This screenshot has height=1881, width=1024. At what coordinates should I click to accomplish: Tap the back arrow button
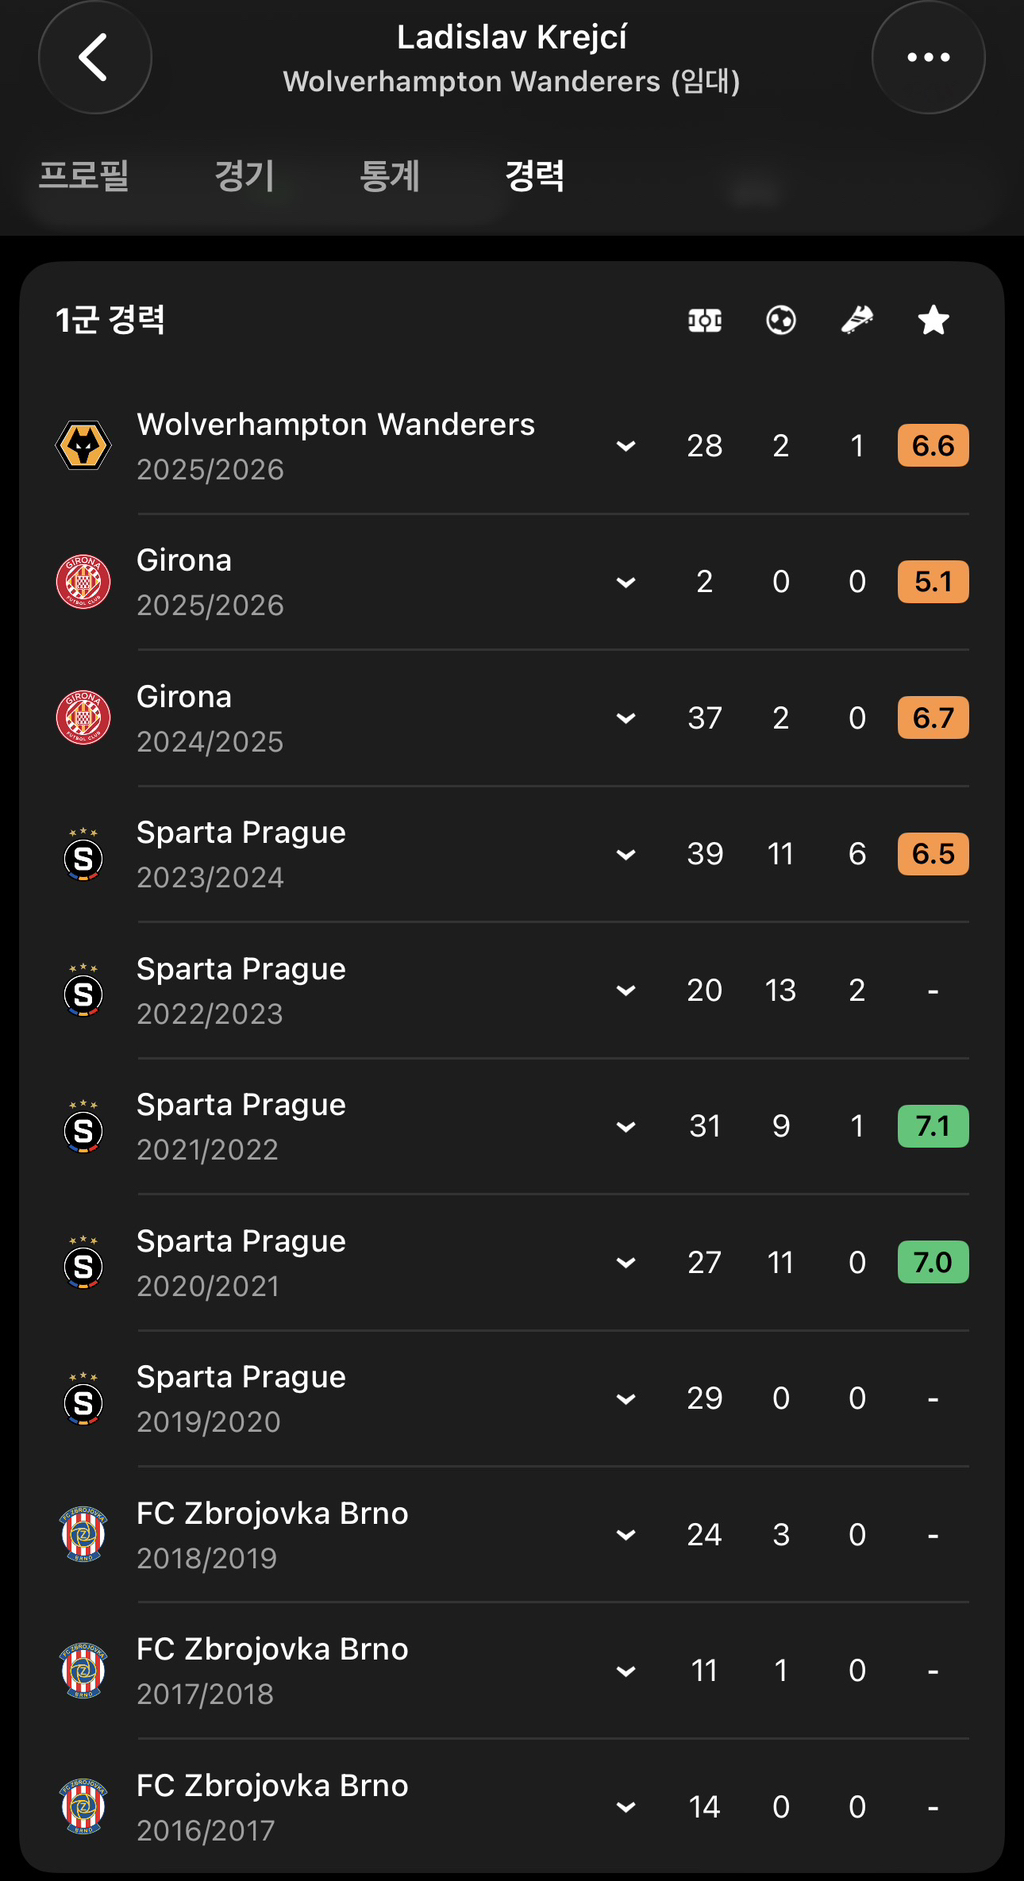94,57
